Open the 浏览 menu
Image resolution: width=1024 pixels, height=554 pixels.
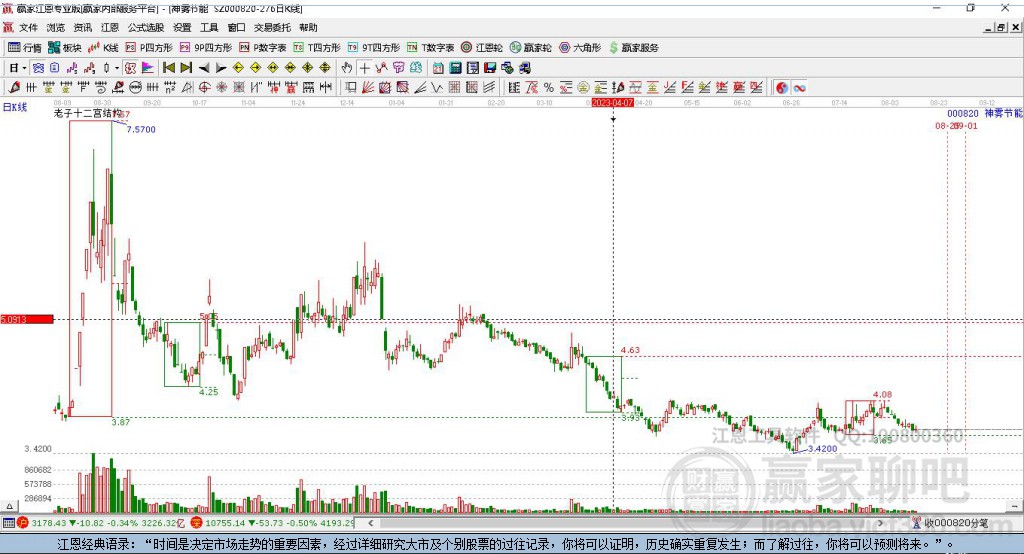coord(56,27)
